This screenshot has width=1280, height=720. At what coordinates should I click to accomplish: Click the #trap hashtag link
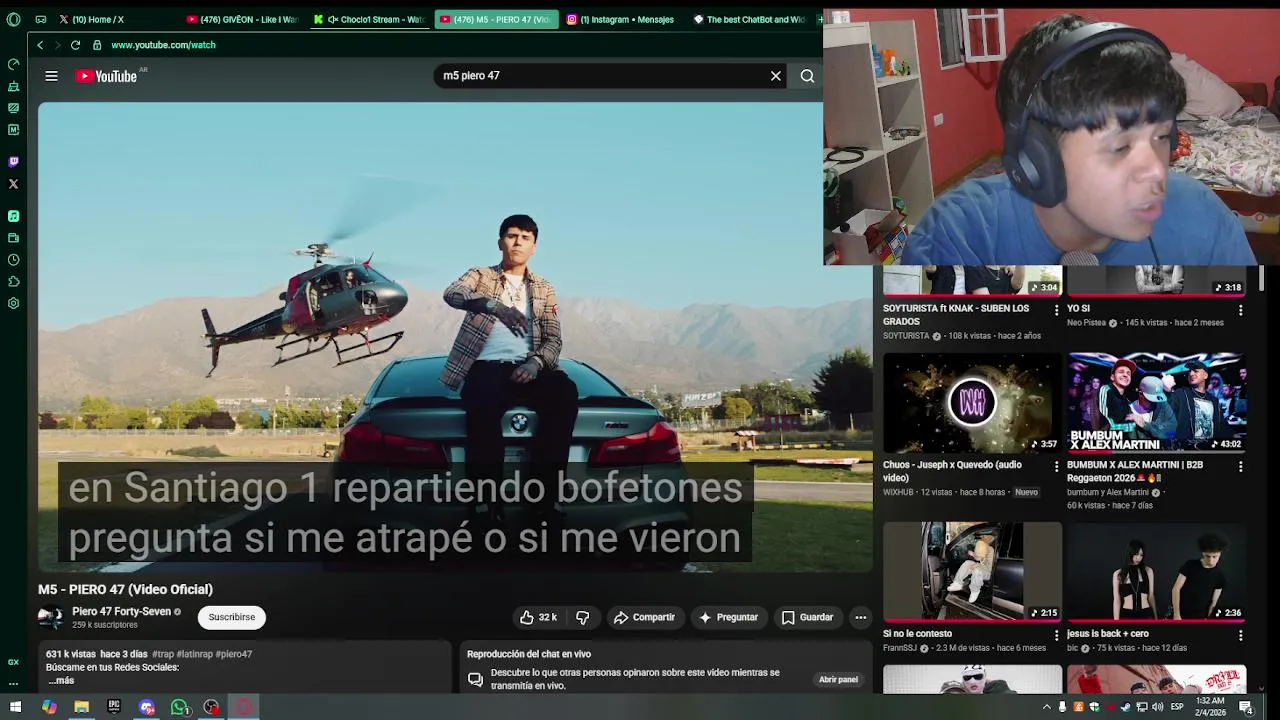[162, 654]
